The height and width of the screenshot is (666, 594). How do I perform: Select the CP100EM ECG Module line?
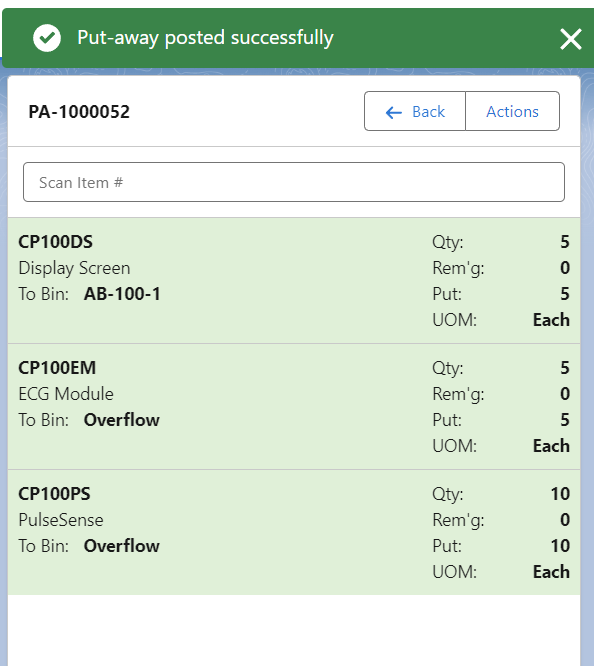[x=294, y=406]
